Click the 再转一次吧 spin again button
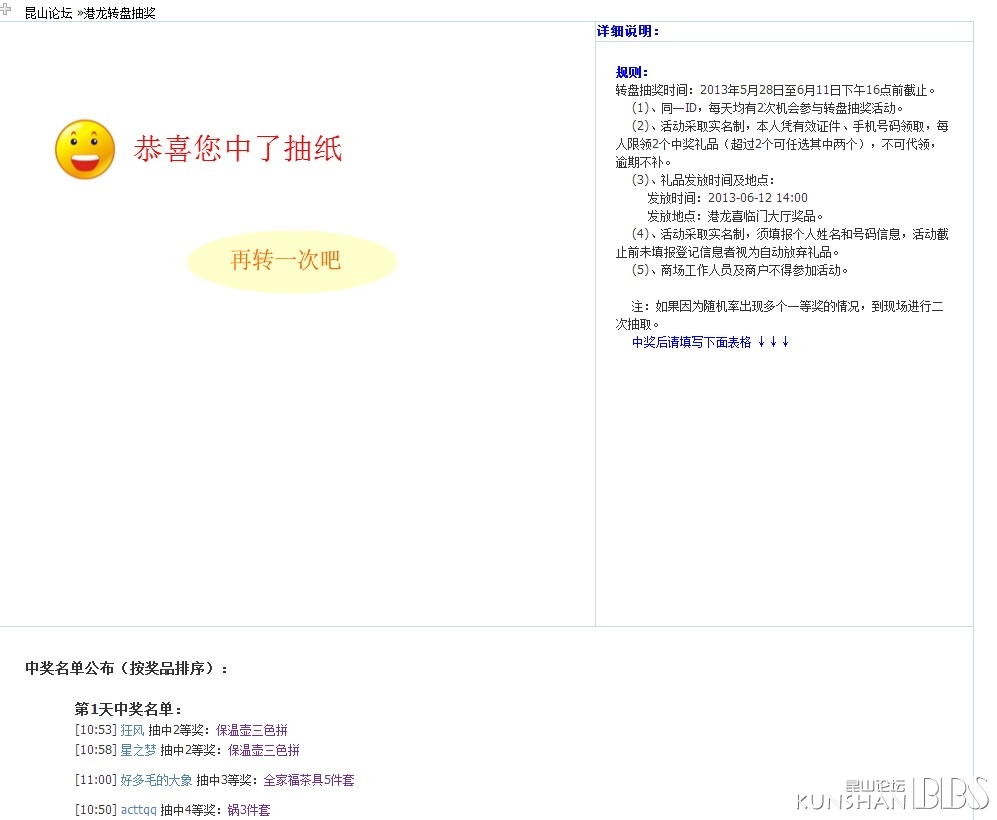997x820 pixels. coord(292,261)
